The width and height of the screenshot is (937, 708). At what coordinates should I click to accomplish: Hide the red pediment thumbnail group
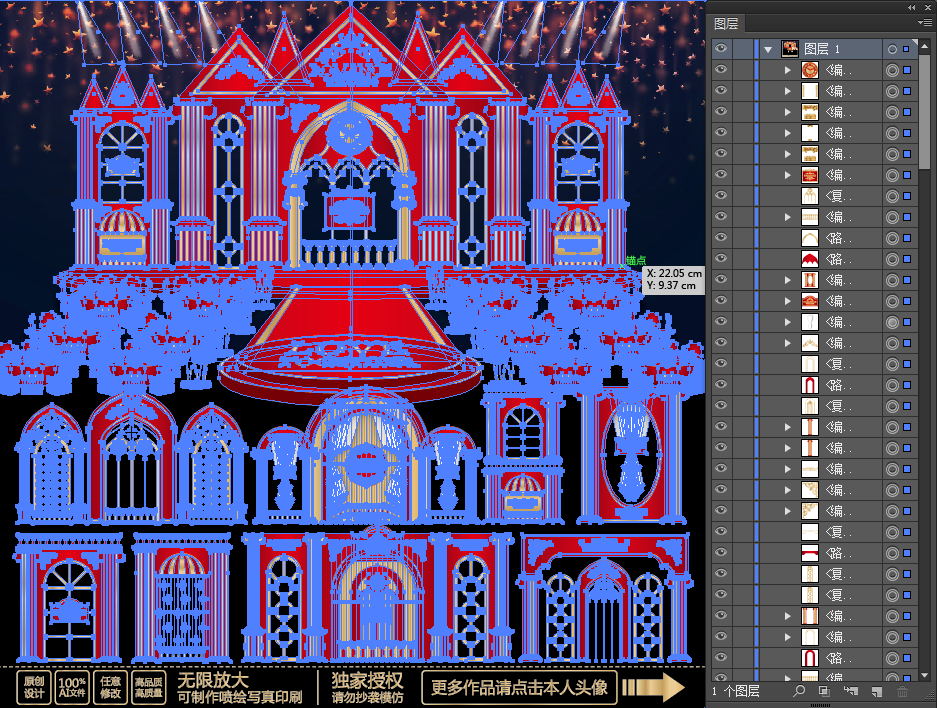tap(721, 301)
